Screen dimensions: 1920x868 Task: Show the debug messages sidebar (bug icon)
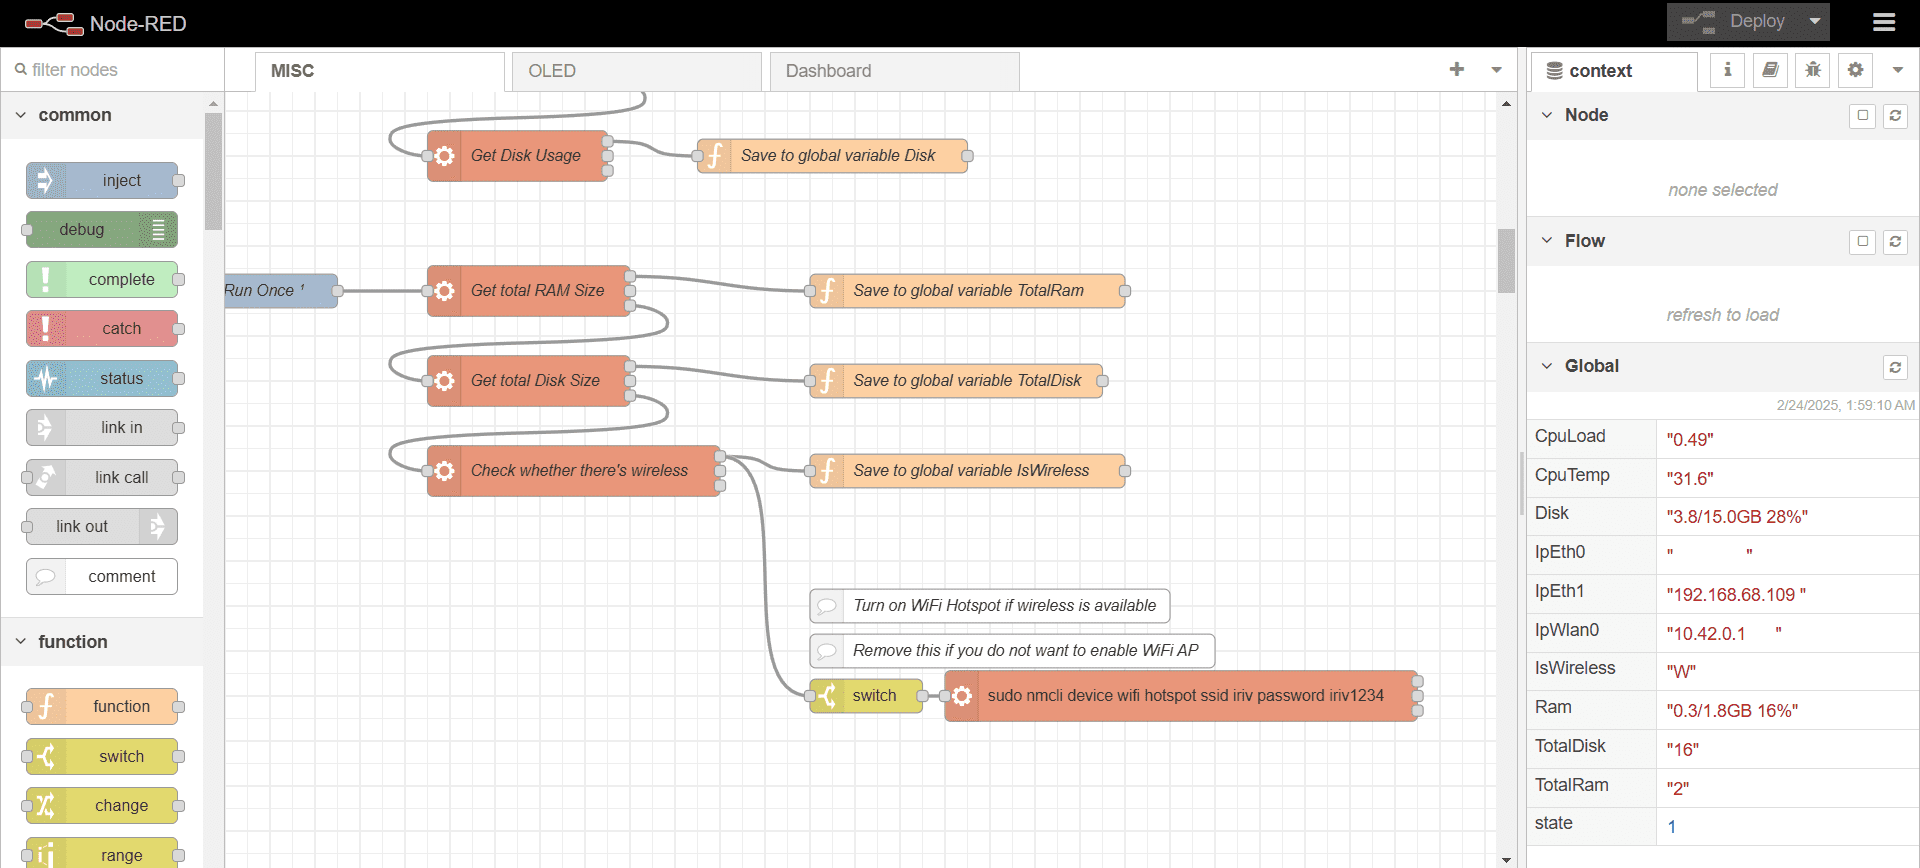pyautogui.click(x=1813, y=70)
